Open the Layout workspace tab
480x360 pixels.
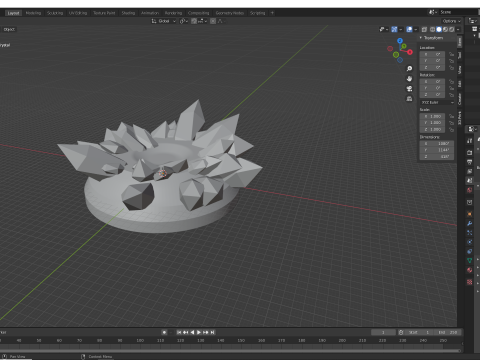pyautogui.click(x=13, y=13)
